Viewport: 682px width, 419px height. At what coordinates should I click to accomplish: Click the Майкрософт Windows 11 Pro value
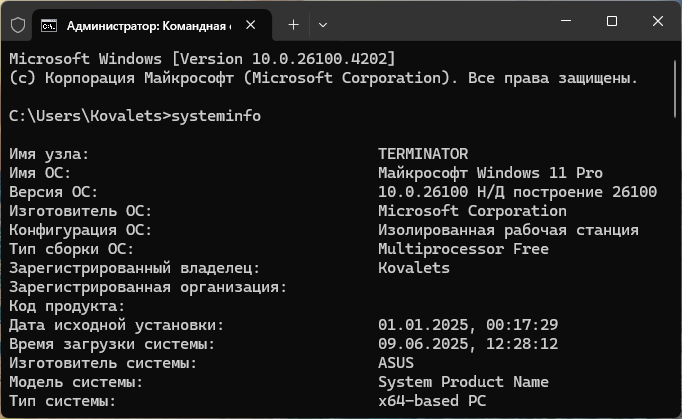[490, 173]
